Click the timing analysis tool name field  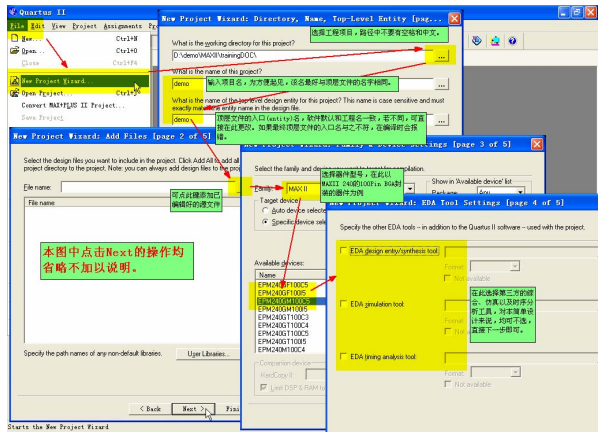pos(521,358)
